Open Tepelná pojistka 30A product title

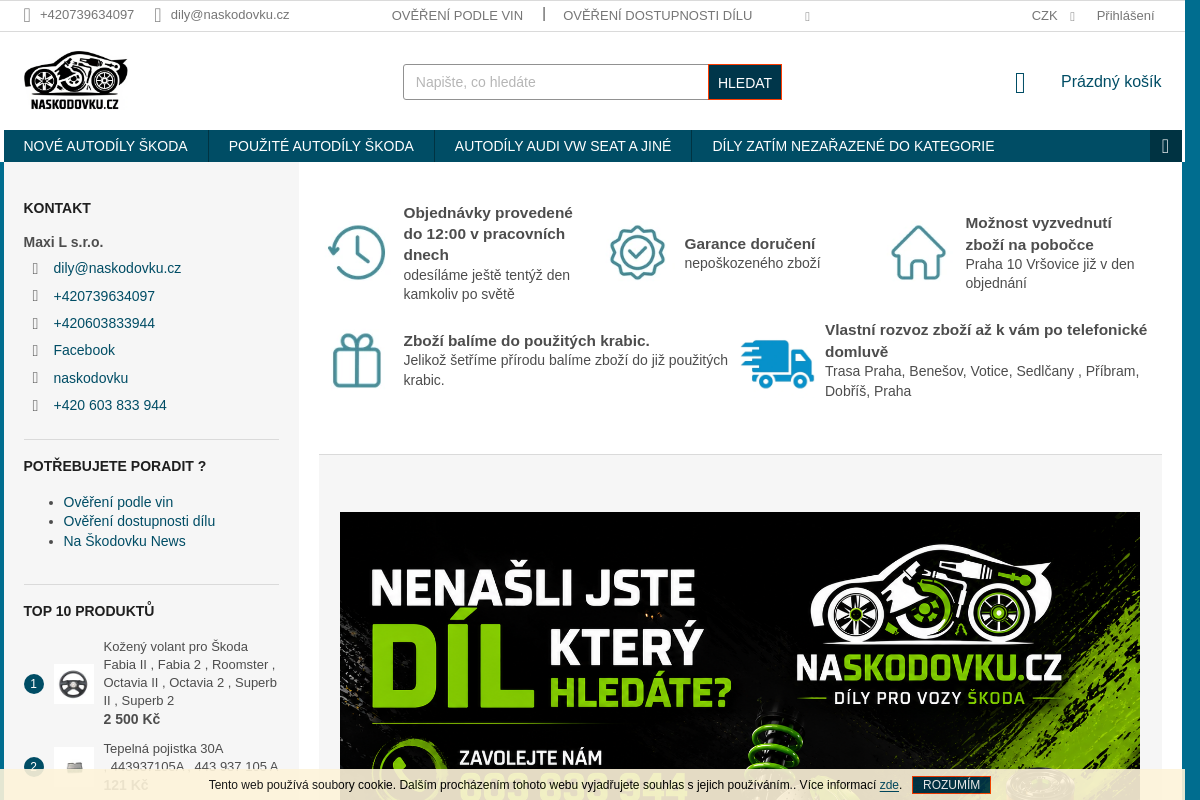pyautogui.click(x=191, y=757)
